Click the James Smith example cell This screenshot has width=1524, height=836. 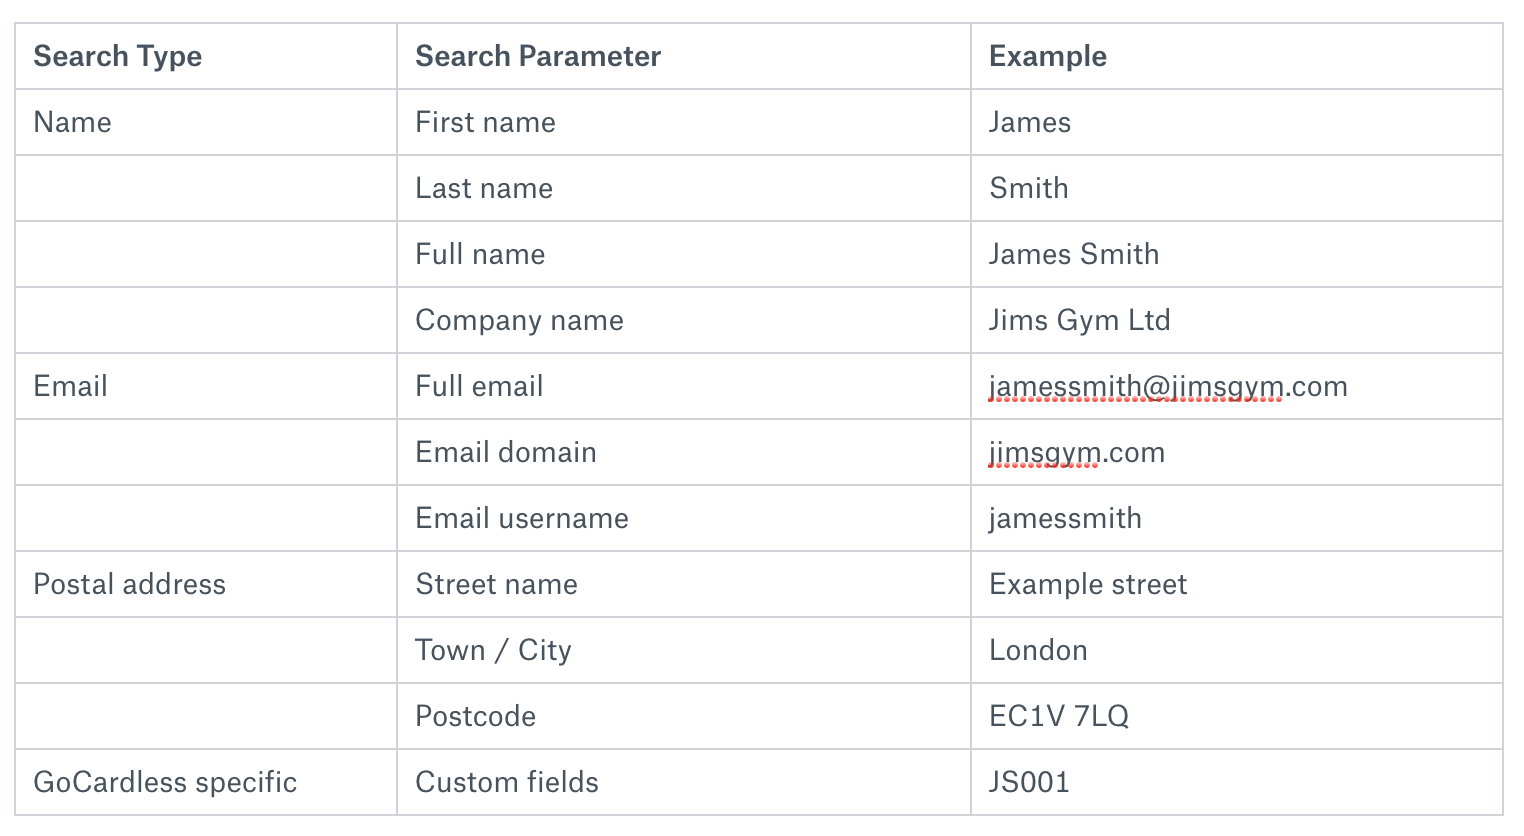(x=1237, y=254)
